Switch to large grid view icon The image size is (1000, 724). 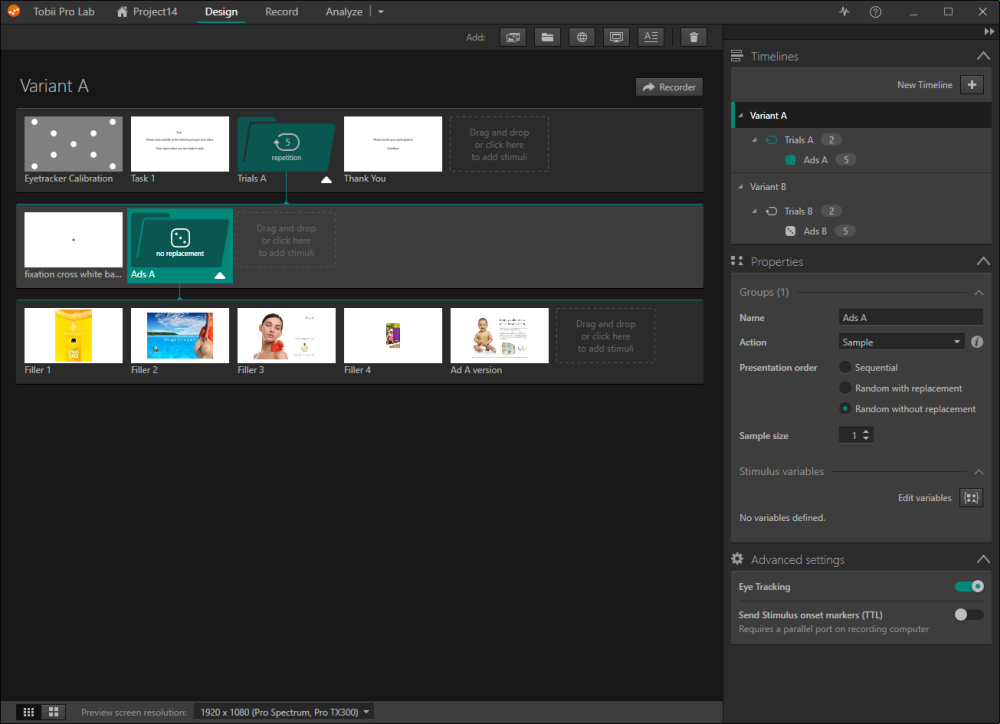coord(54,712)
